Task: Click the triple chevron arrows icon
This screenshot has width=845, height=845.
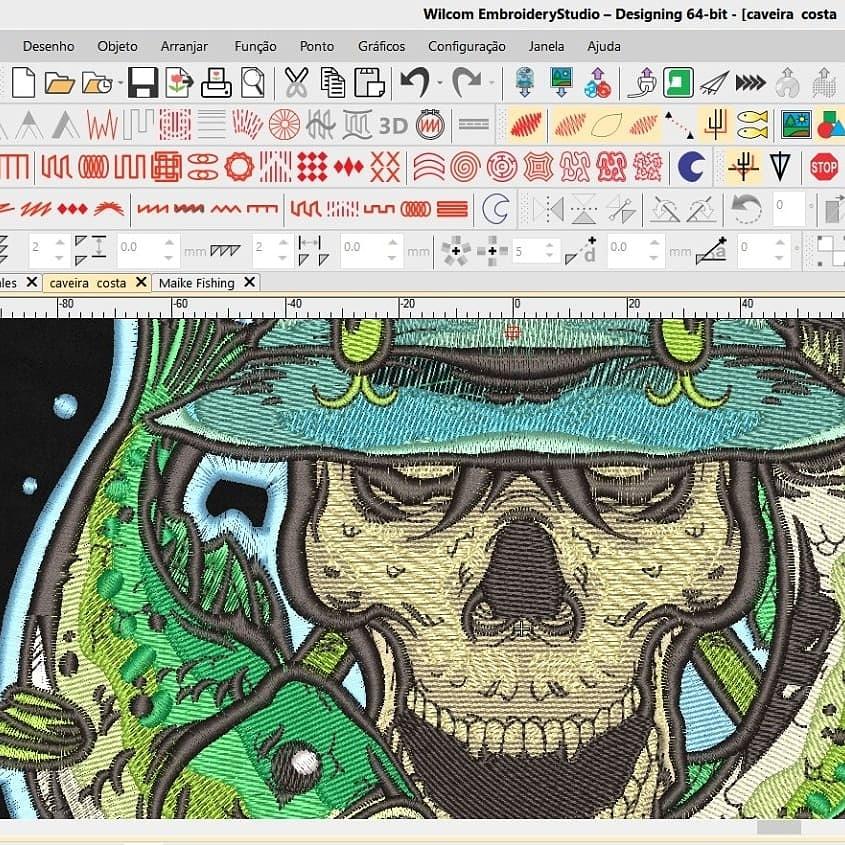Action: click(751, 82)
